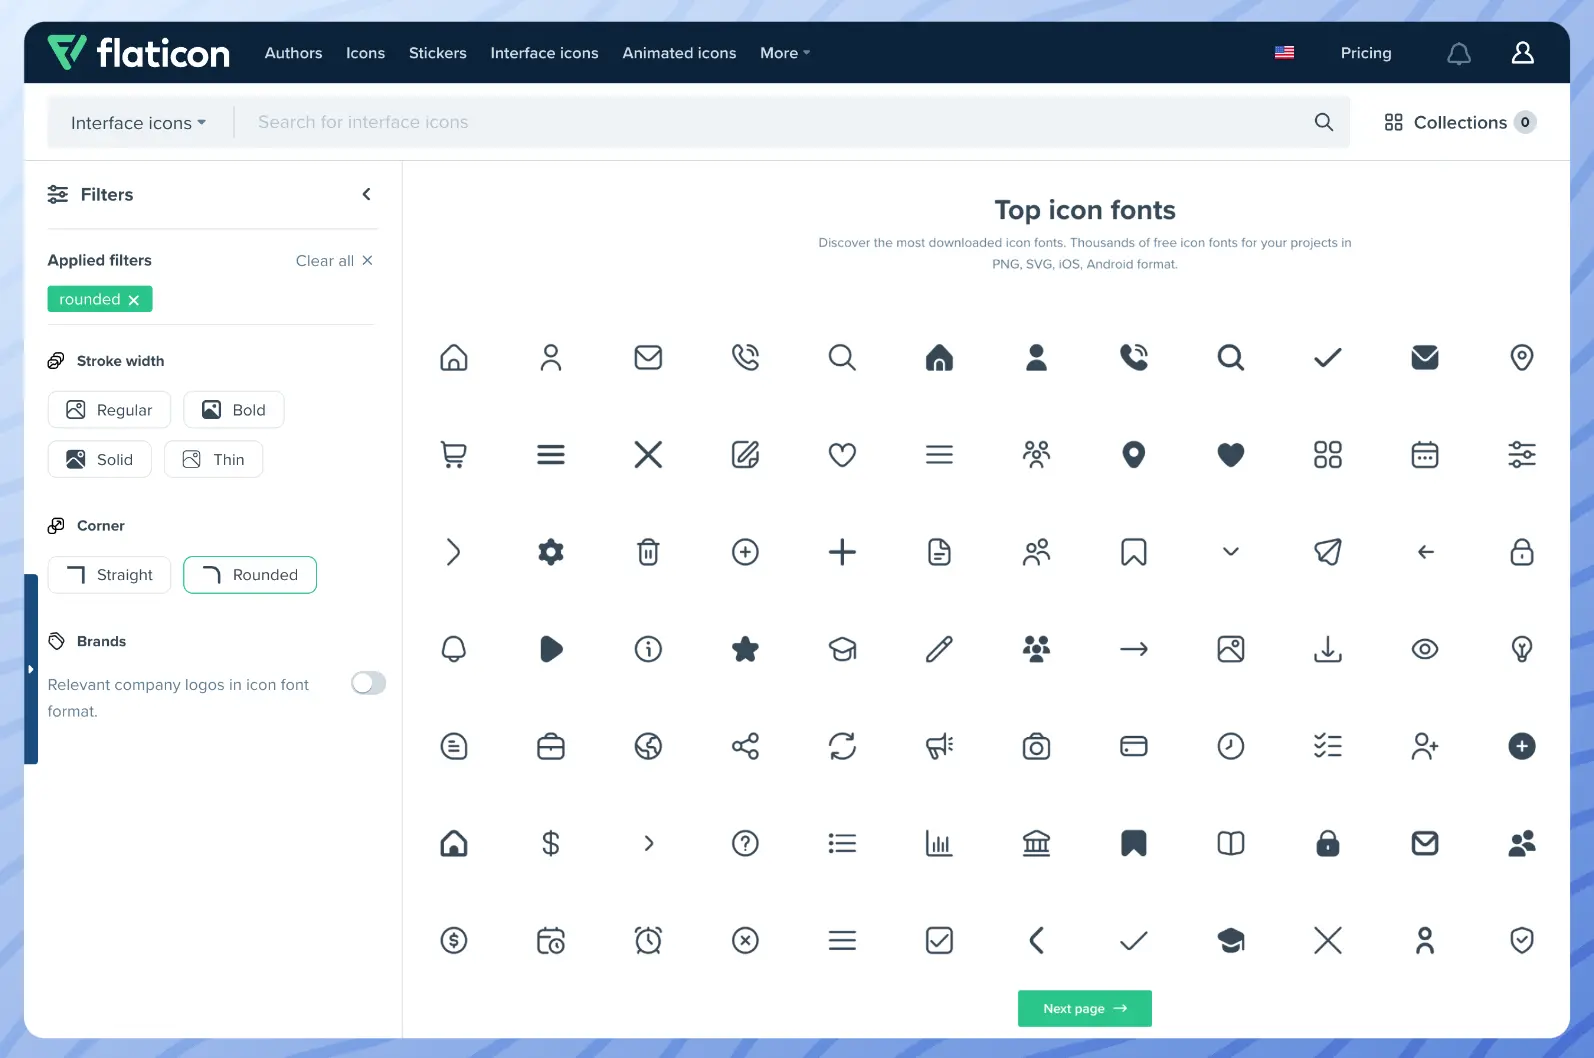Select the shopping cart icon
The image size is (1594, 1058).
(454, 455)
